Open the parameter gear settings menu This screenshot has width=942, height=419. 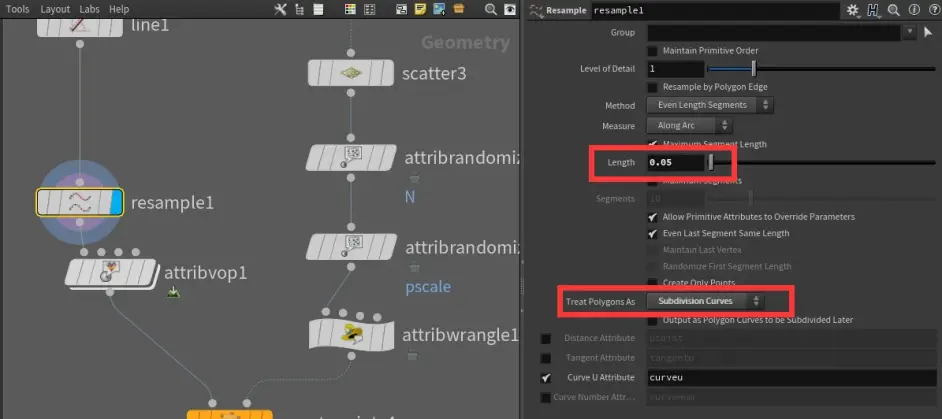point(853,10)
